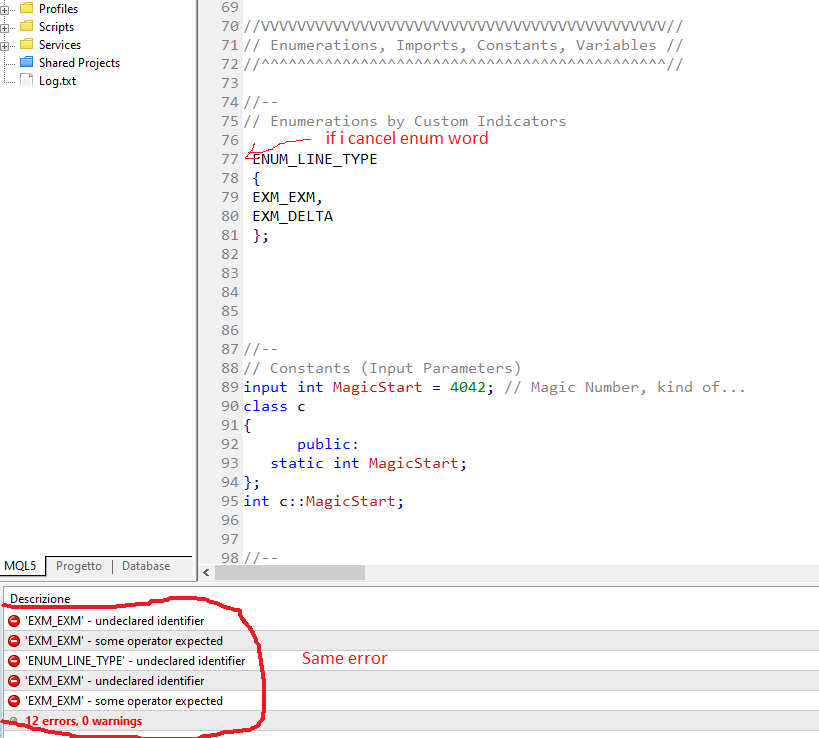Select the Services folder icon
This screenshot has width=819, height=738.
point(27,44)
